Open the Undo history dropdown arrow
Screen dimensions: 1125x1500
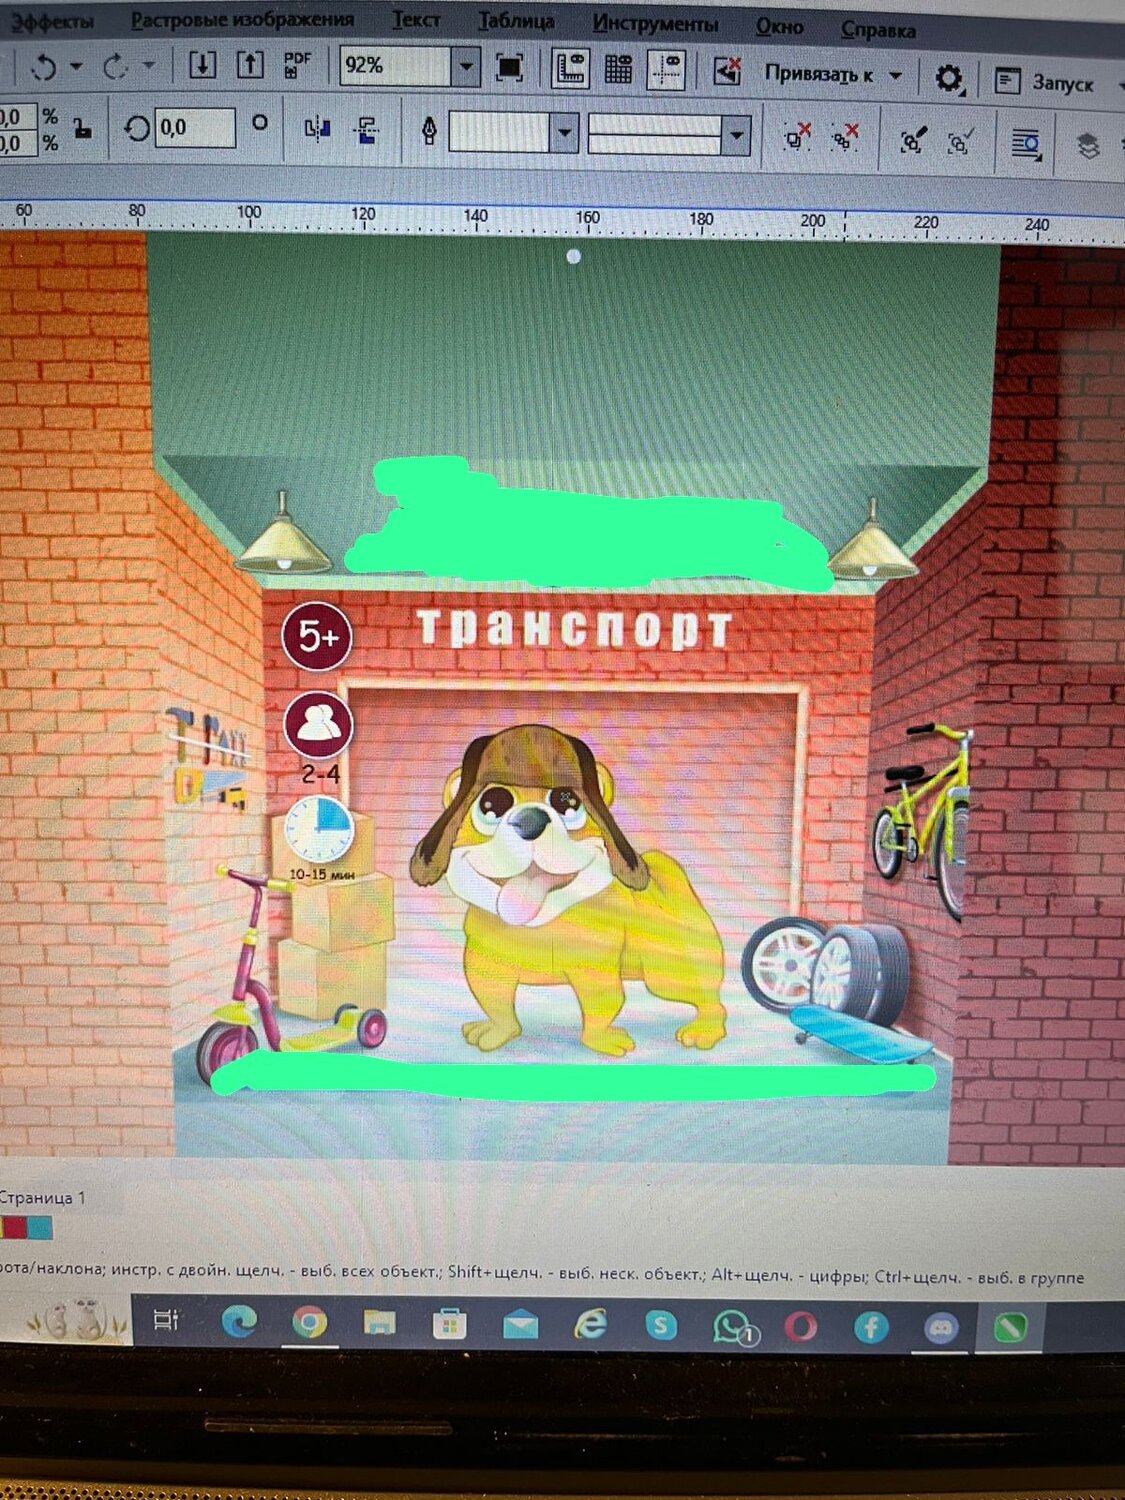(x=76, y=67)
